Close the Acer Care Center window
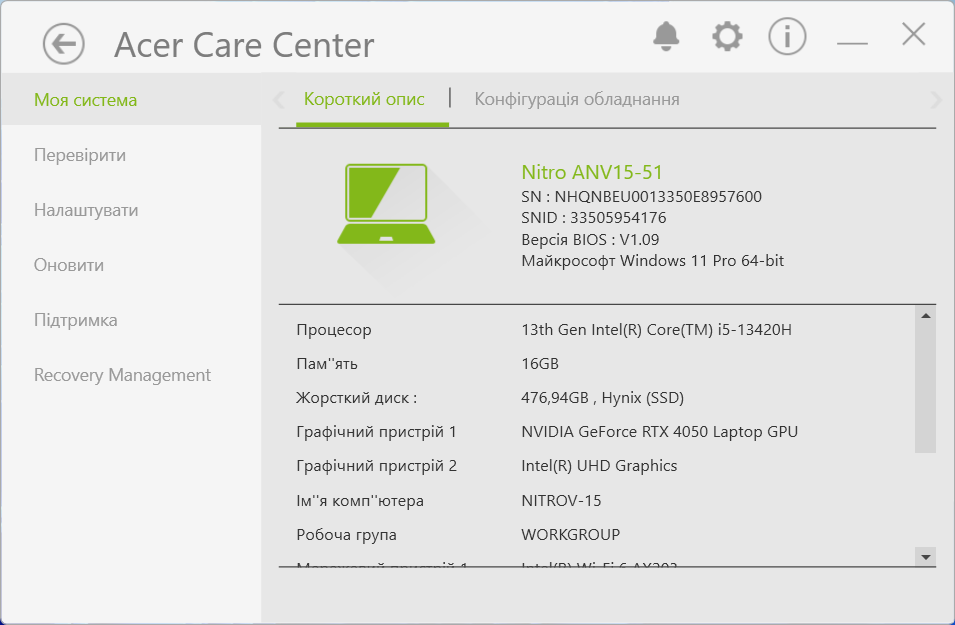955x625 pixels. [x=913, y=35]
